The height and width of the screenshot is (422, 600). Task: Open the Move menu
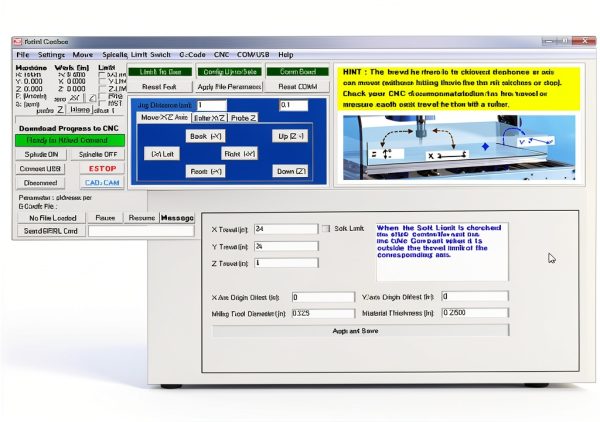coord(83,55)
